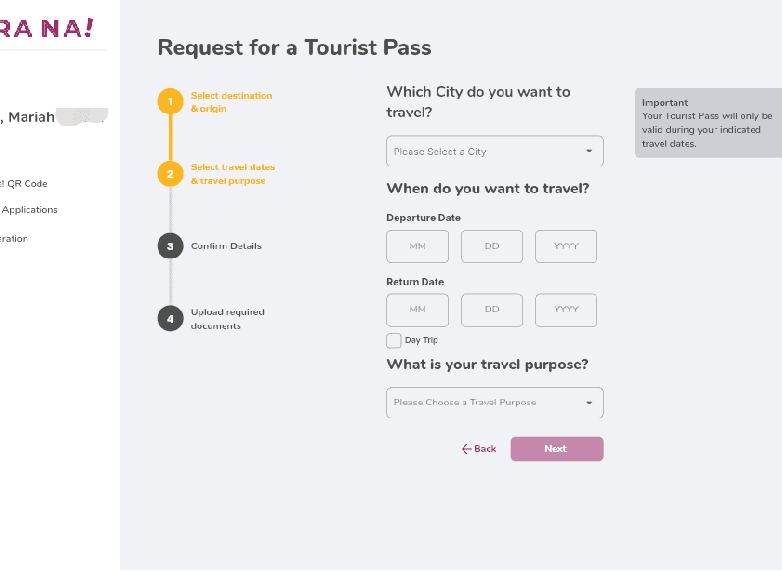Go to Applications in the sidebar
This screenshot has height=571, width=782.
pos(29,210)
